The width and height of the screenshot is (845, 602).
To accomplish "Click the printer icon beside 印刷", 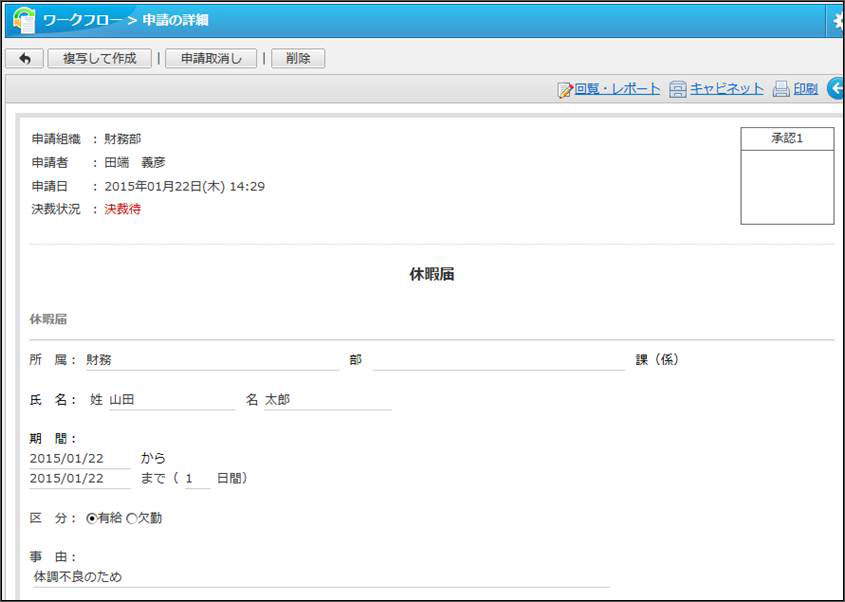I will (x=781, y=90).
